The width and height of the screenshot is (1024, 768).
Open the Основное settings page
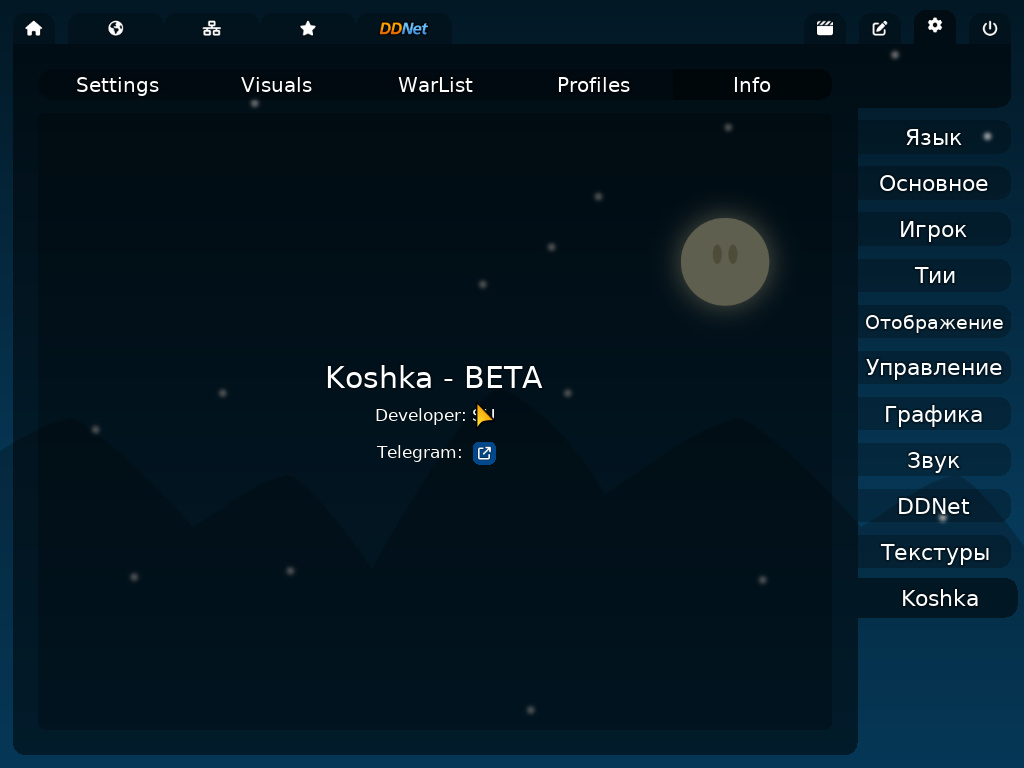(935, 184)
